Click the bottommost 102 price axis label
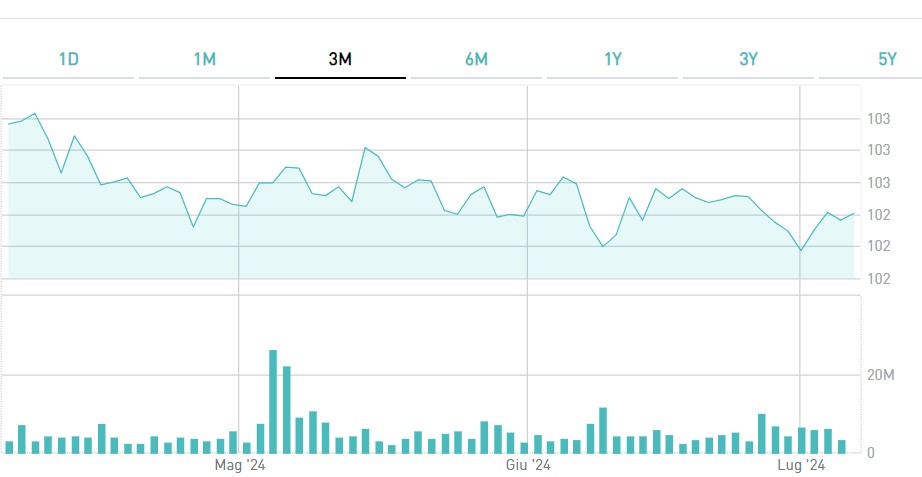This screenshot has height=477, width=922. [x=879, y=278]
